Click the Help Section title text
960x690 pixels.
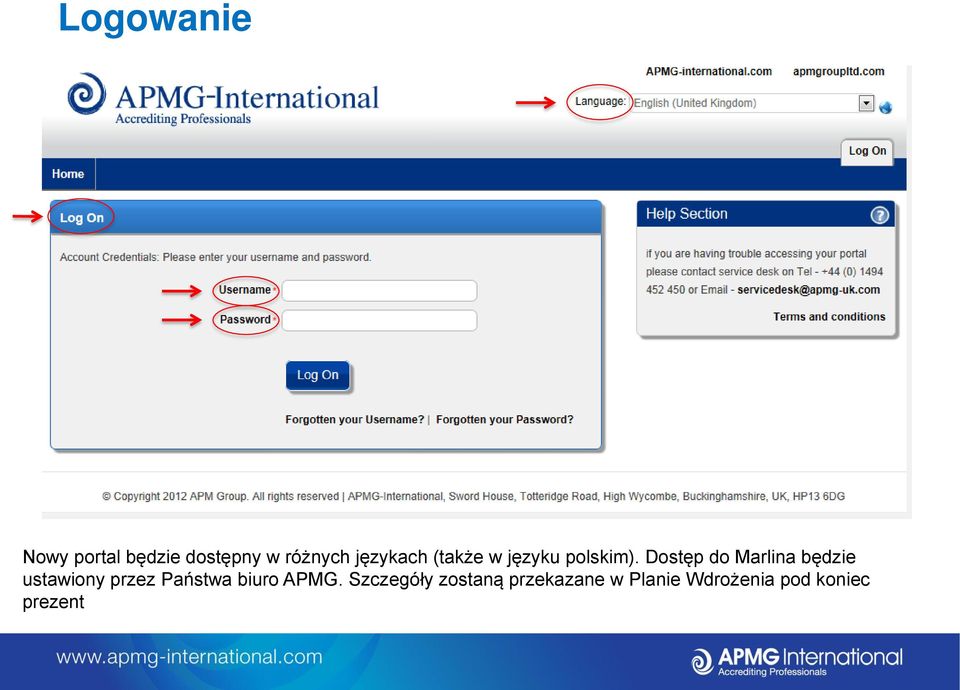point(686,214)
